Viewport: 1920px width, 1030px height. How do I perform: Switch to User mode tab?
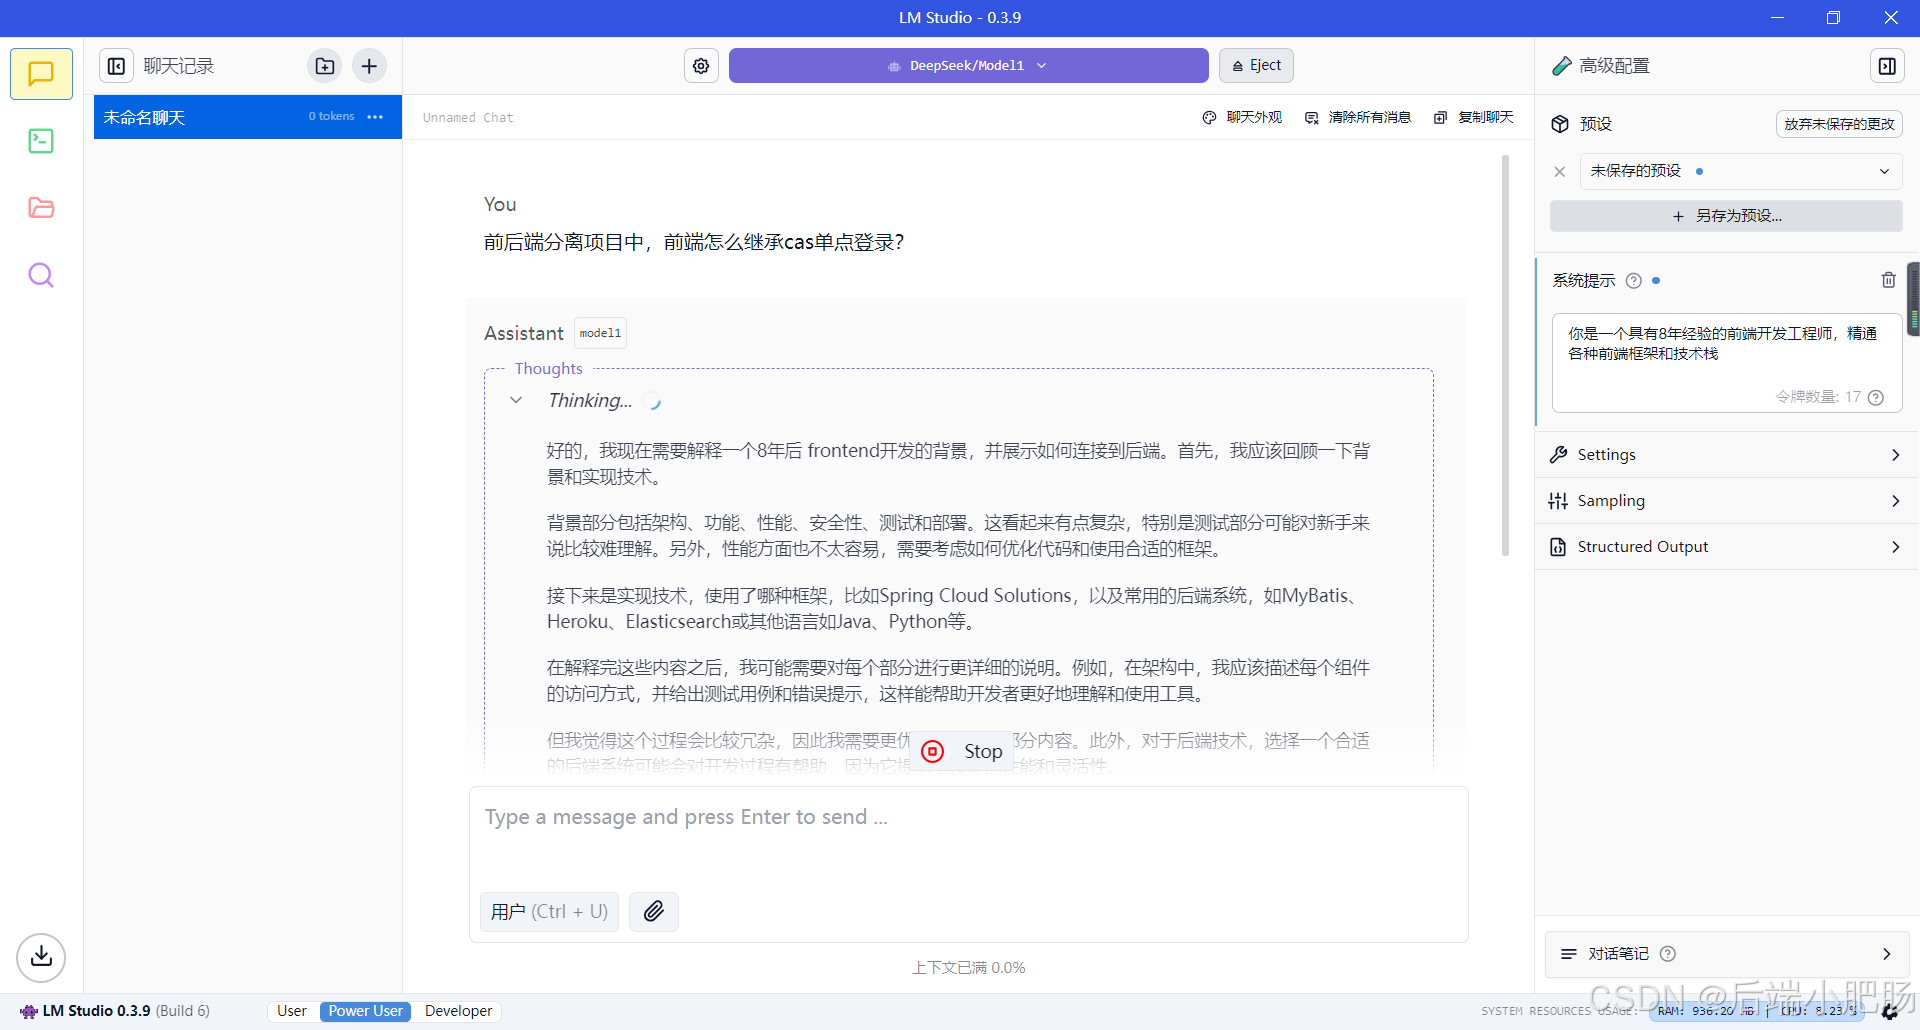(291, 1011)
